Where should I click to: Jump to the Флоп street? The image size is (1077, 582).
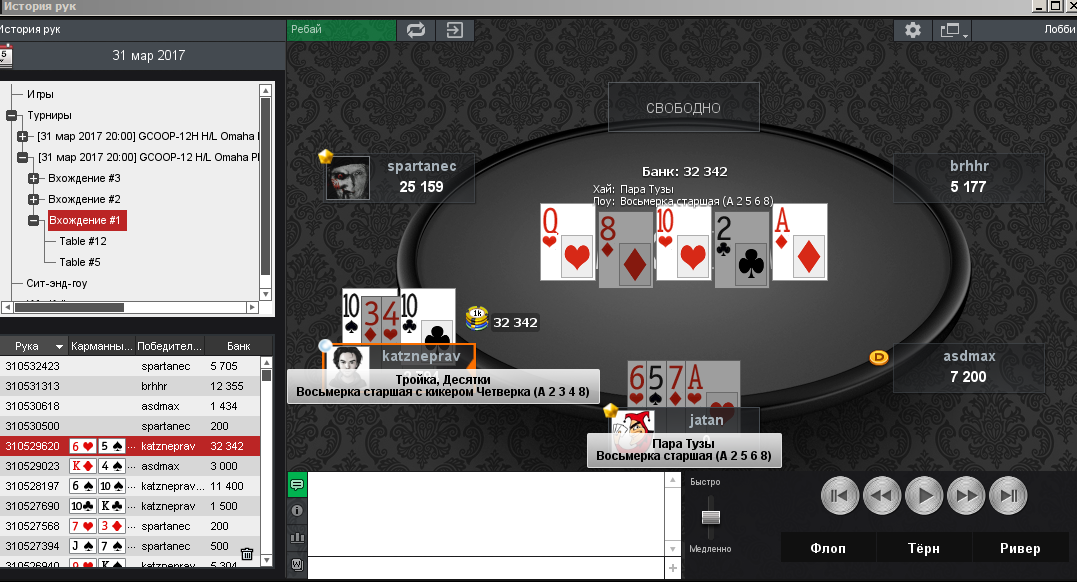click(828, 548)
